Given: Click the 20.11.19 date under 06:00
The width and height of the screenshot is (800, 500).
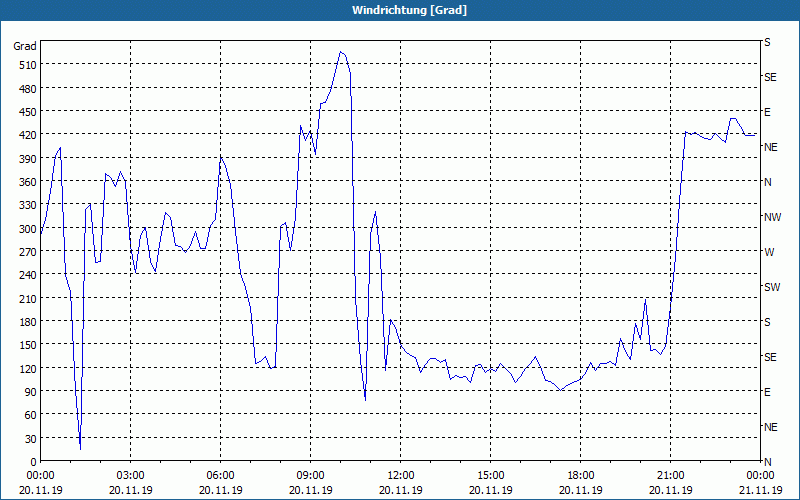Looking at the screenshot, I should 220,490.
